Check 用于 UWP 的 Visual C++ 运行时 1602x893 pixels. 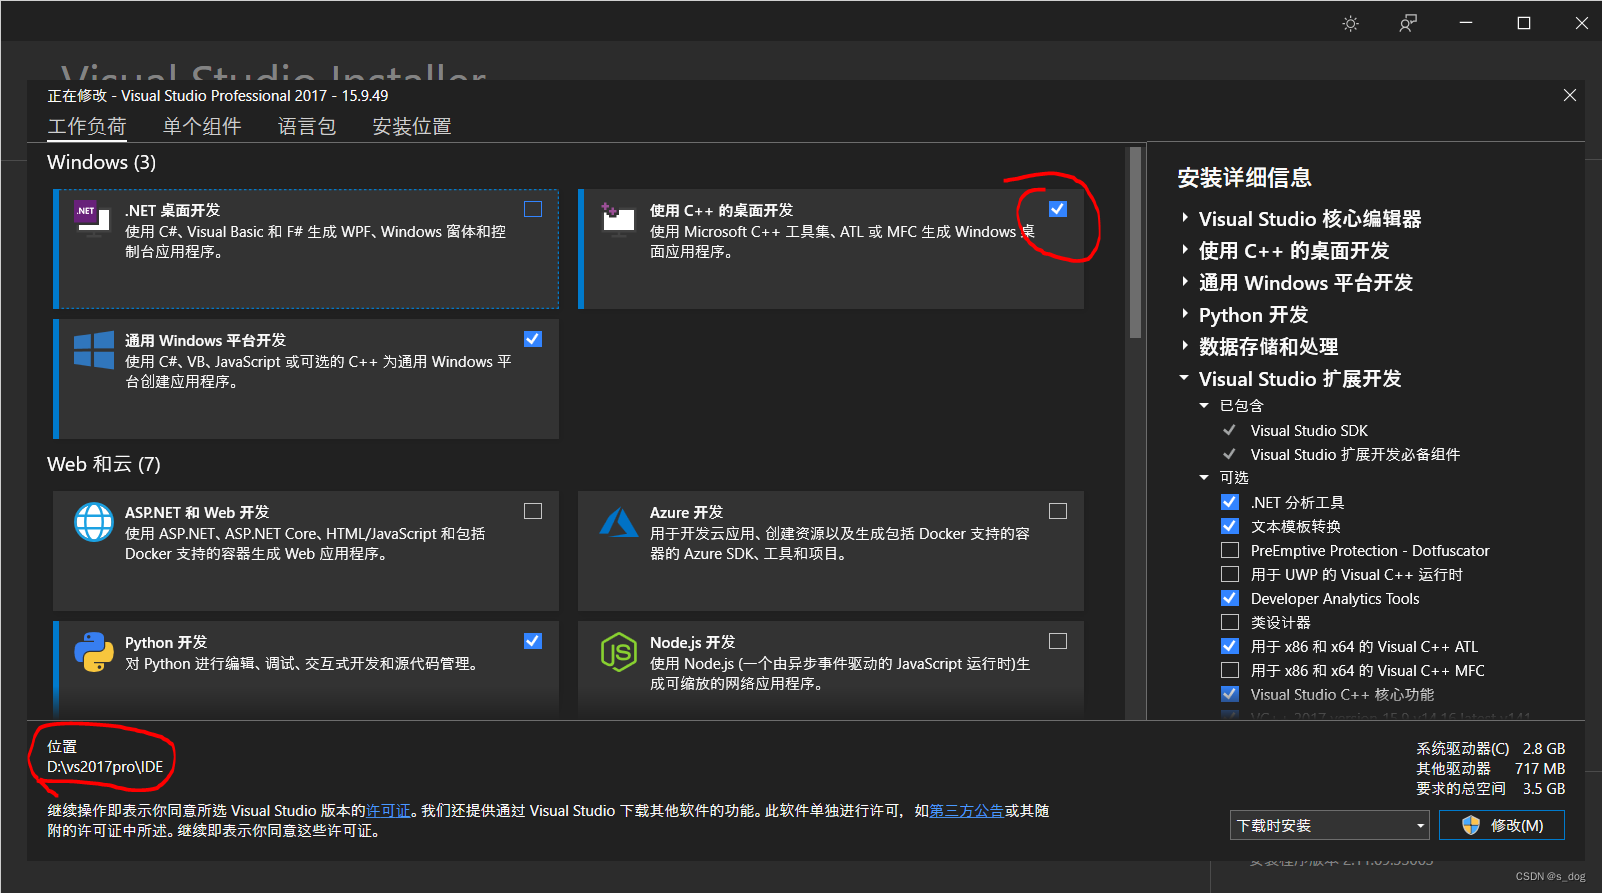coord(1230,574)
